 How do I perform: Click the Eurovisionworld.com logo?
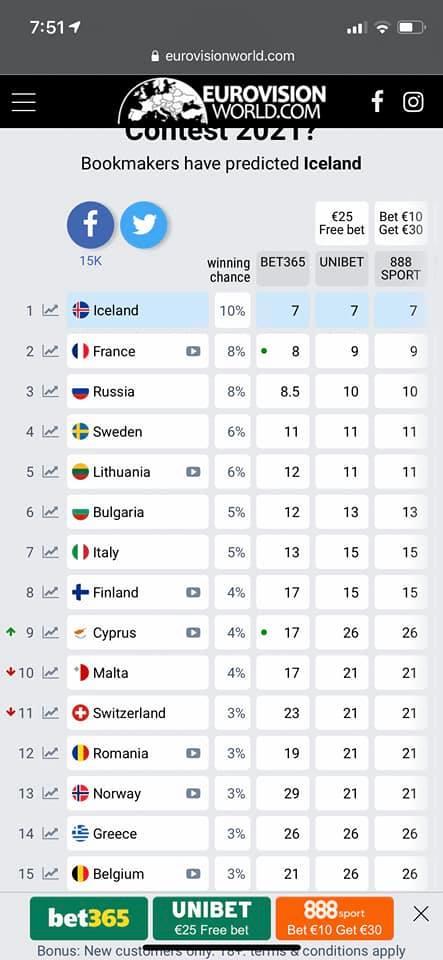(x=222, y=102)
